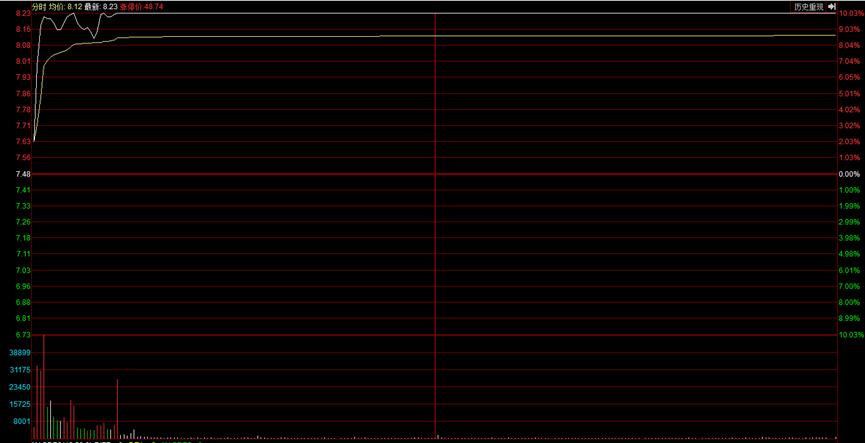Viewport: 865px width, 443px height.
Task: Click the 8.01 price axis label
Action: point(23,61)
